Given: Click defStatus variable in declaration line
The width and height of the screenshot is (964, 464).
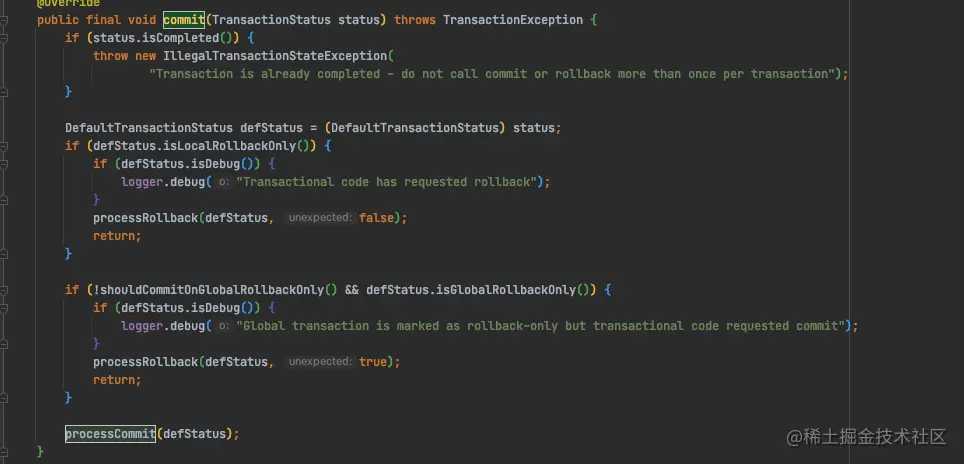Looking at the screenshot, I should click(271, 128).
